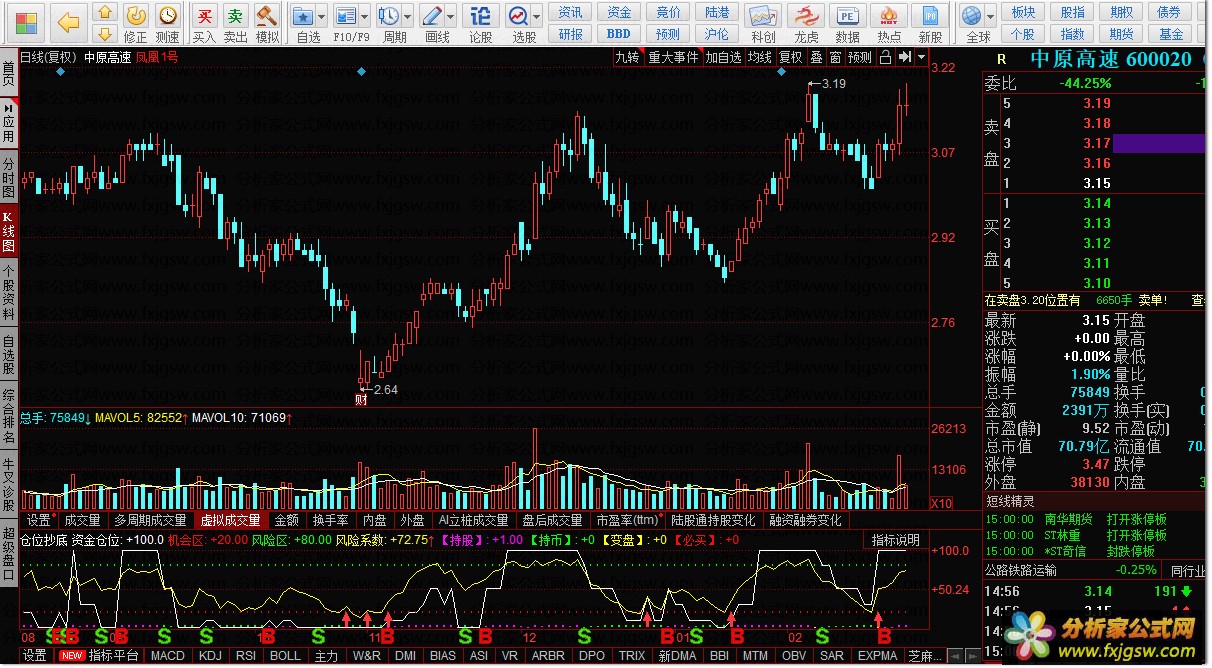Expand the 周期 period dropdown arrow
Viewport: 1212px width, 668px height.
click(408, 17)
